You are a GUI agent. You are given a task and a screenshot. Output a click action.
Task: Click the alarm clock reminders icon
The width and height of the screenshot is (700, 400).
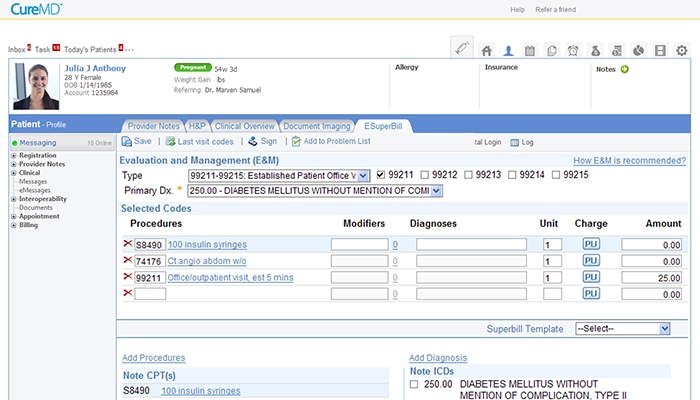573,50
